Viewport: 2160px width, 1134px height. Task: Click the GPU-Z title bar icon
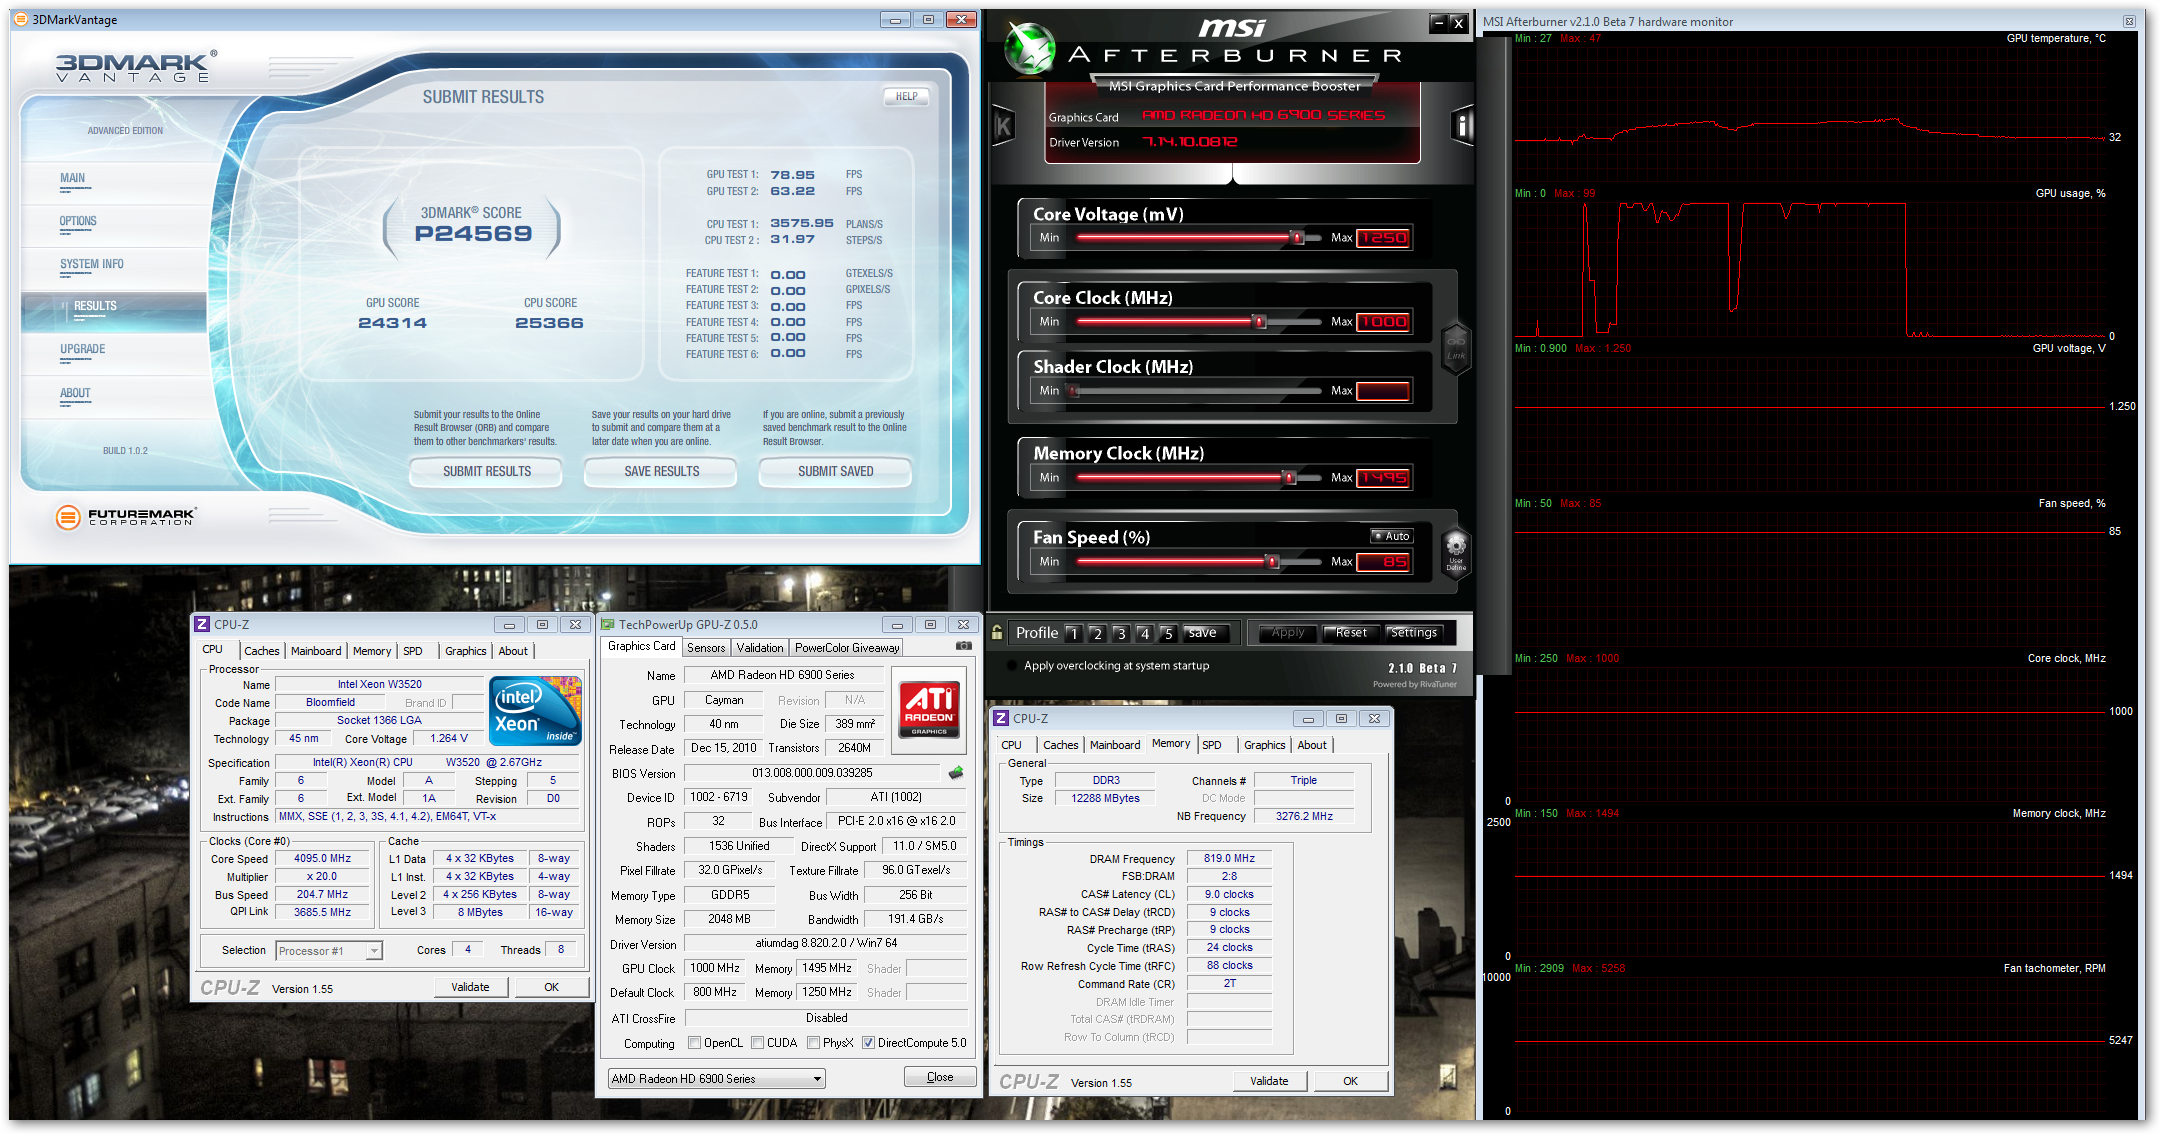607,624
